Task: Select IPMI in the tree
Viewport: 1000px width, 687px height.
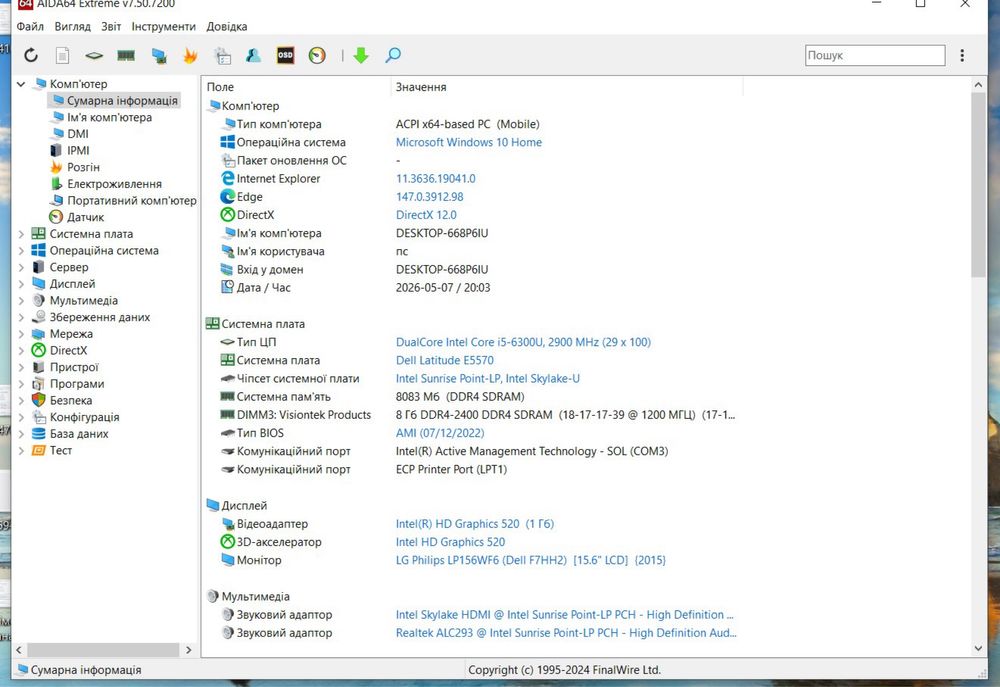Action: pos(78,151)
